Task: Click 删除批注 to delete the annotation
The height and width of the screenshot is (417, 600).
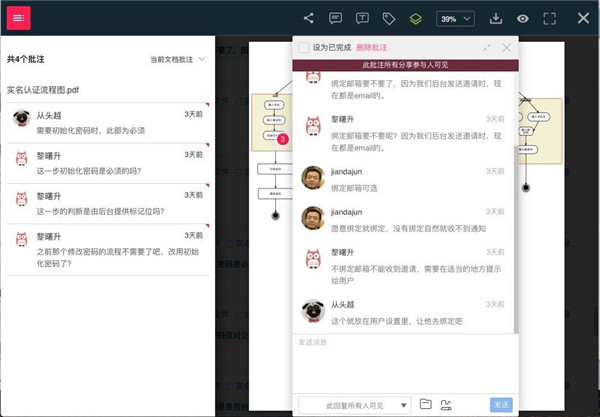Action: pyautogui.click(x=371, y=47)
